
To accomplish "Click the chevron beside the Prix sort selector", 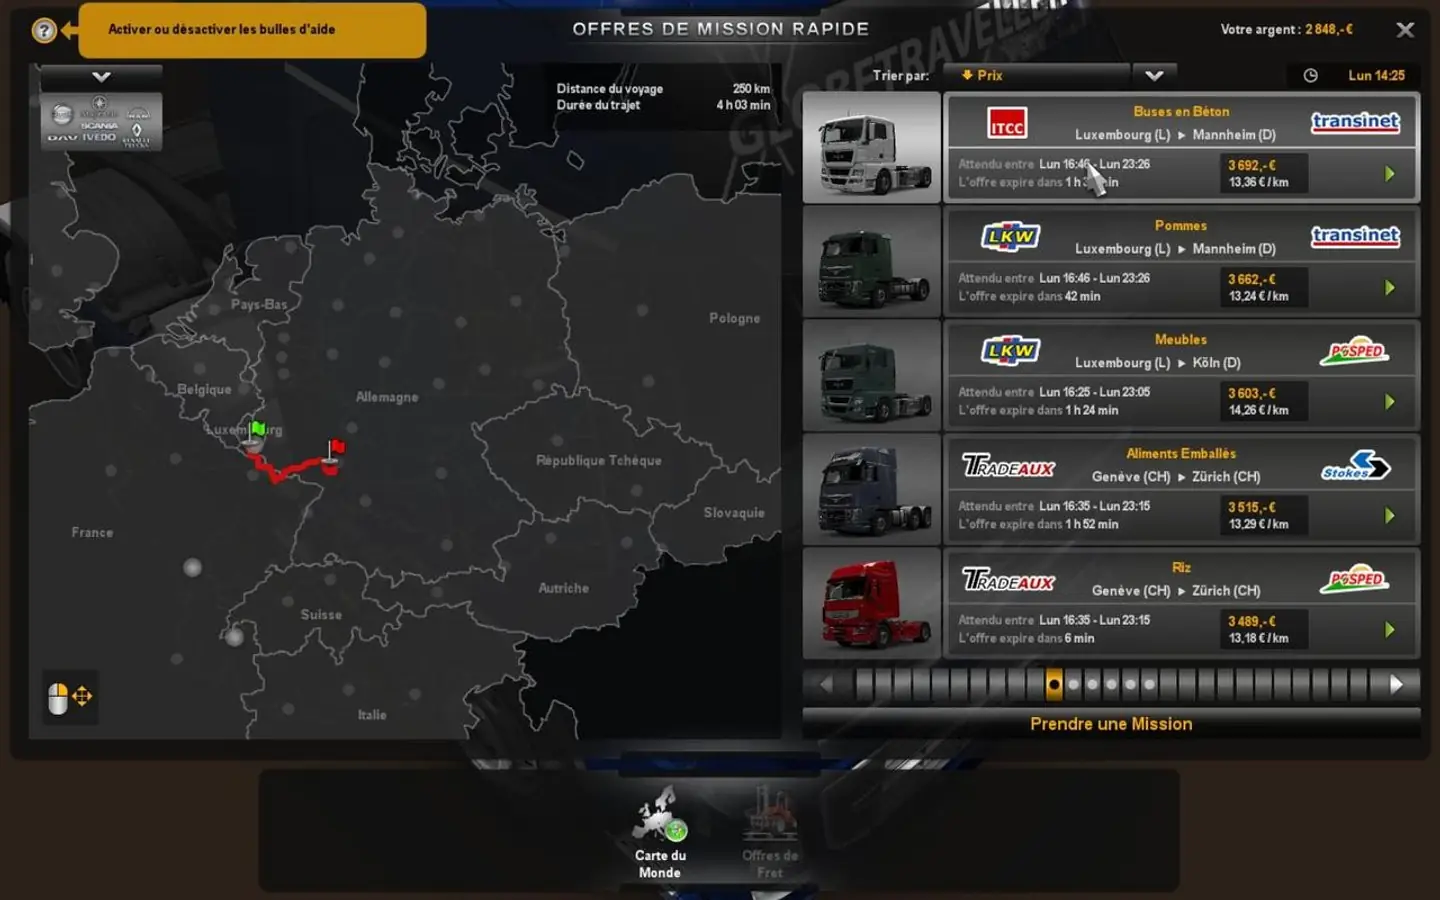I will pos(1152,74).
